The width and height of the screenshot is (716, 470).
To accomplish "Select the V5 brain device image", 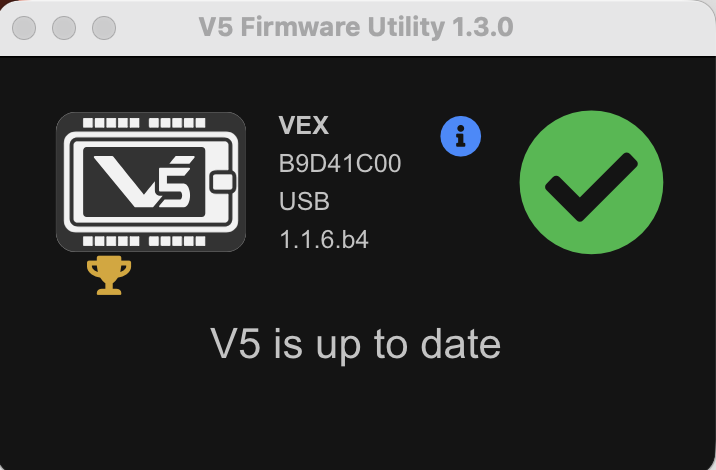I will (151, 182).
